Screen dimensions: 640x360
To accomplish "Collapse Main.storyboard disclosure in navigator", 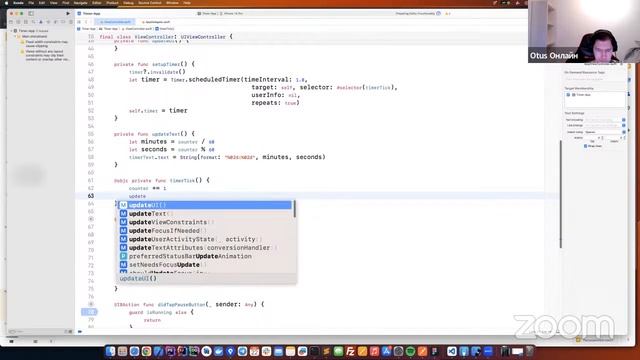I will [x=15, y=36].
